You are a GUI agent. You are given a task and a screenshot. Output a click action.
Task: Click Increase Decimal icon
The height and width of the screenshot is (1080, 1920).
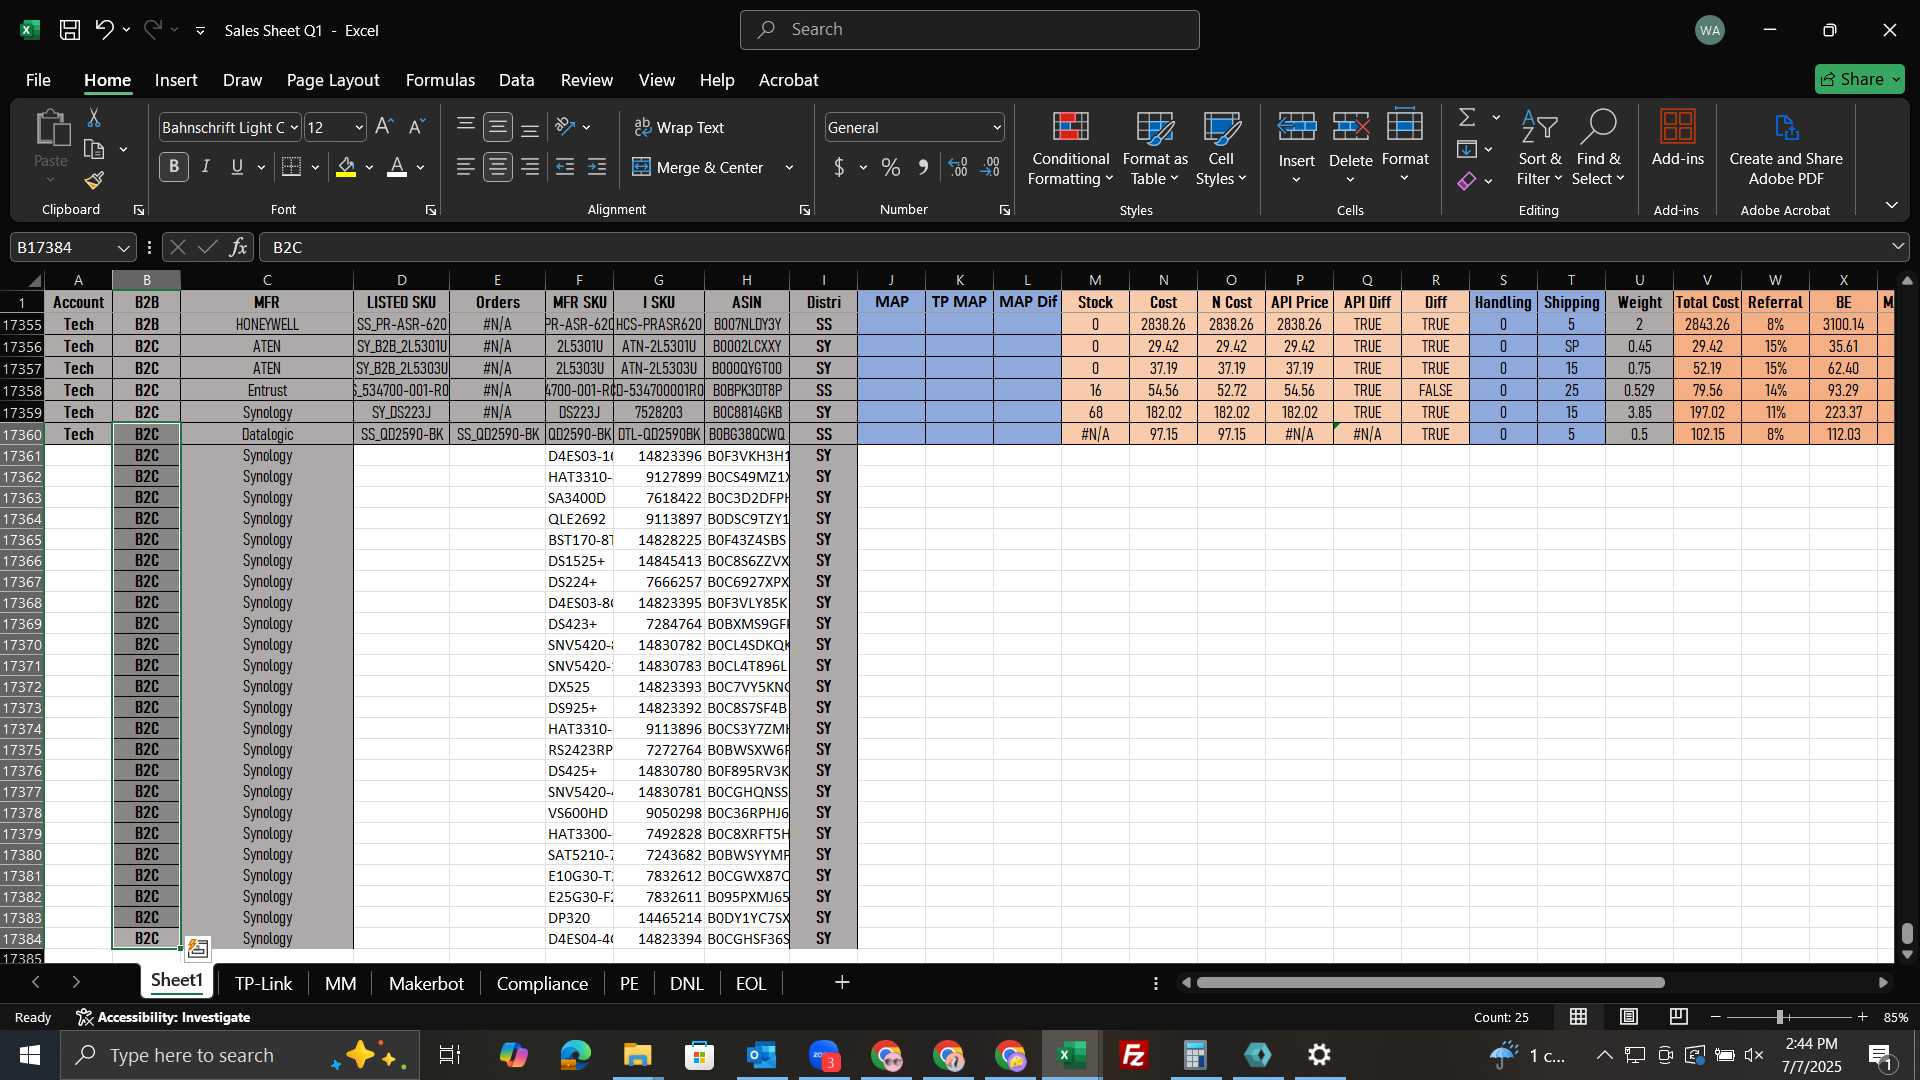click(x=958, y=167)
